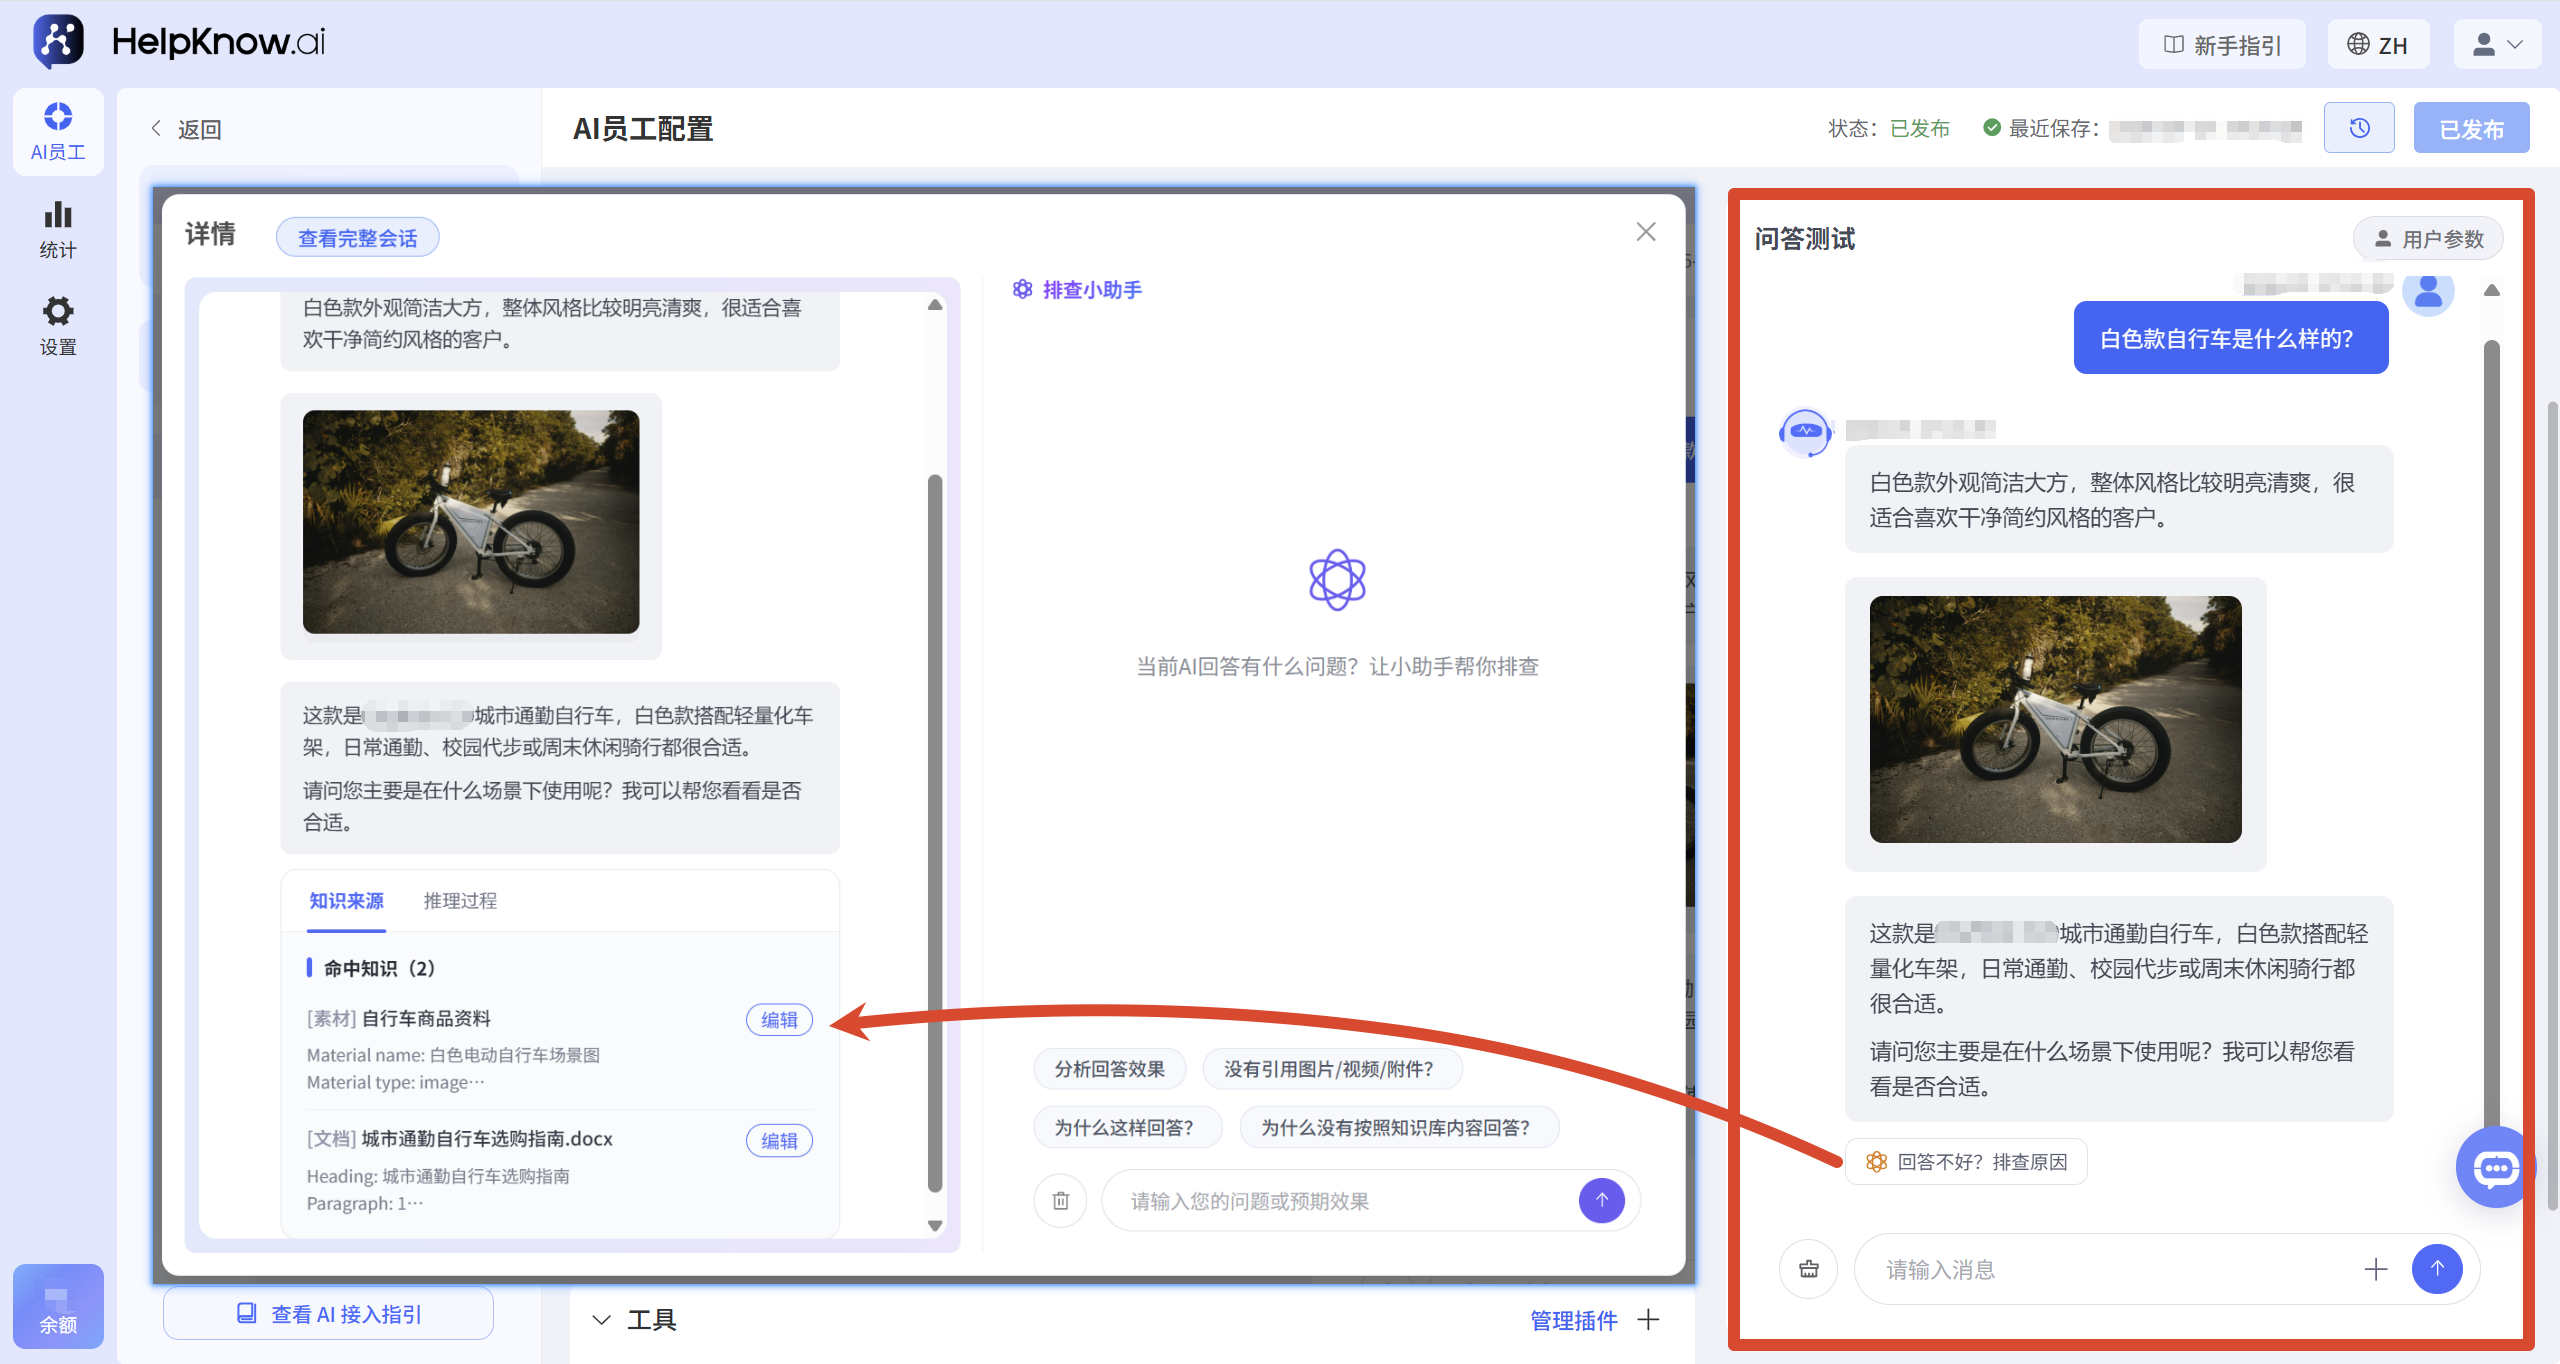
Task: Click the version history clock icon
Action: tap(2359, 128)
